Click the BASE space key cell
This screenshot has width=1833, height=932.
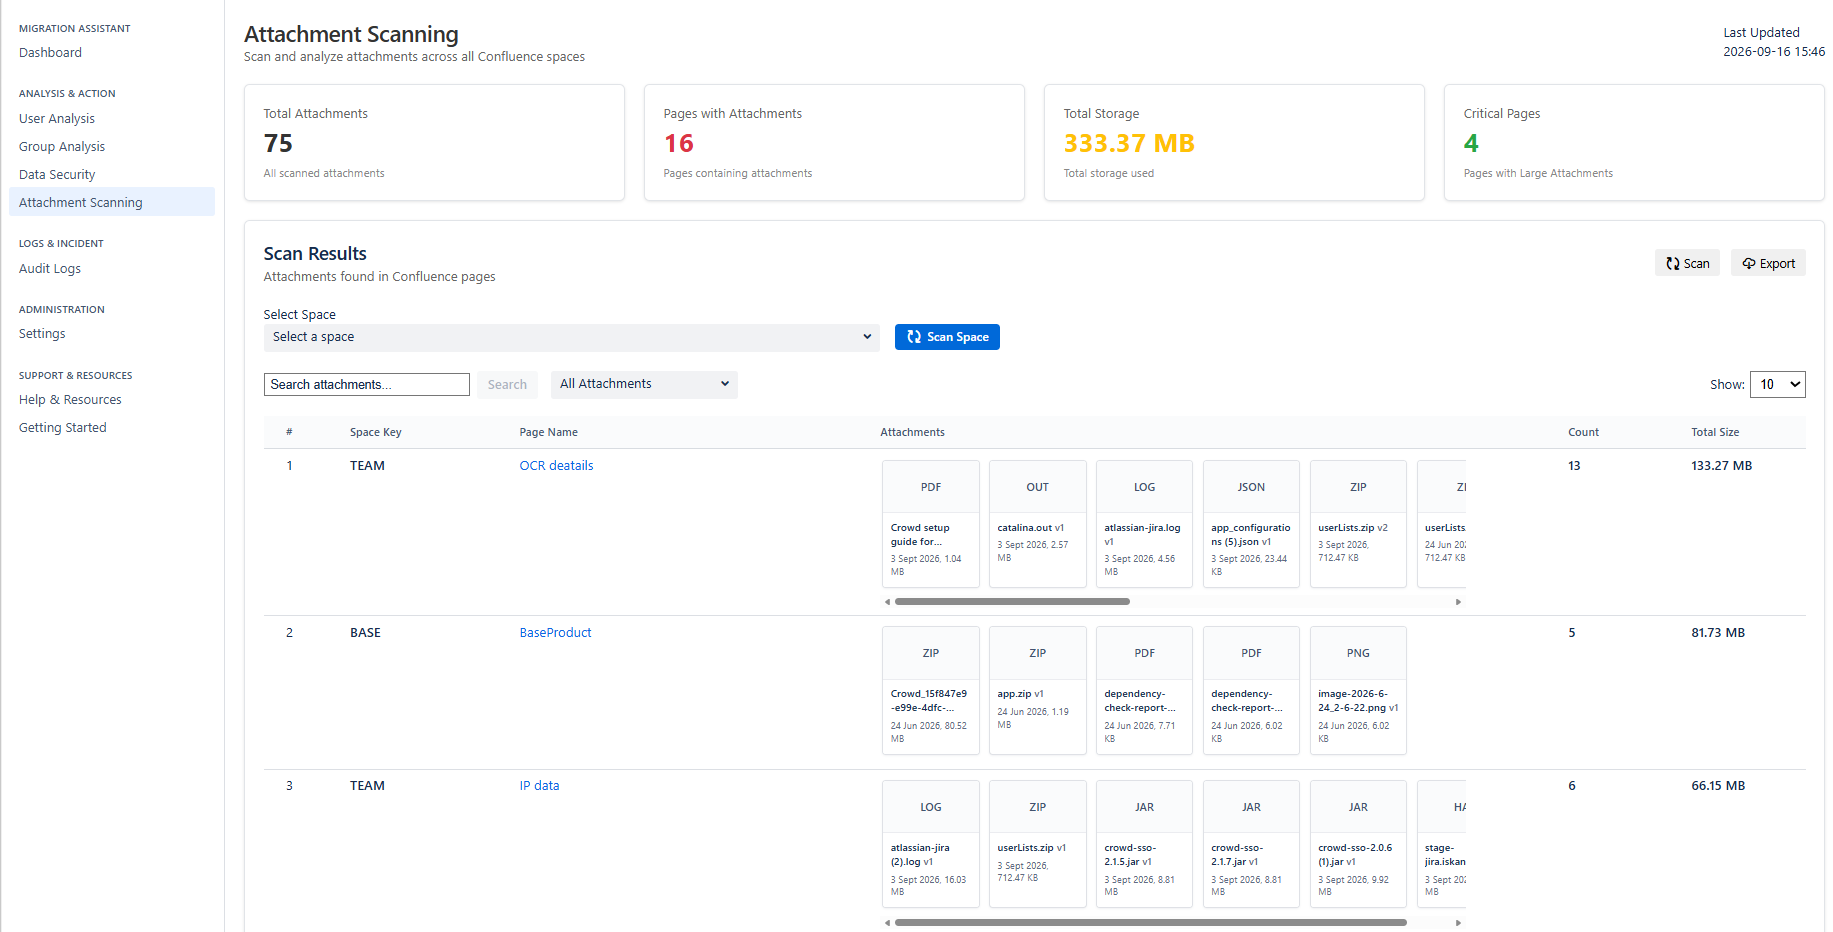[365, 633]
